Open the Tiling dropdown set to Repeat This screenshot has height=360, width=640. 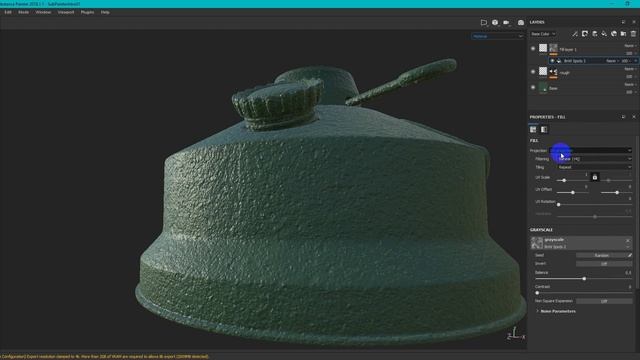594,167
